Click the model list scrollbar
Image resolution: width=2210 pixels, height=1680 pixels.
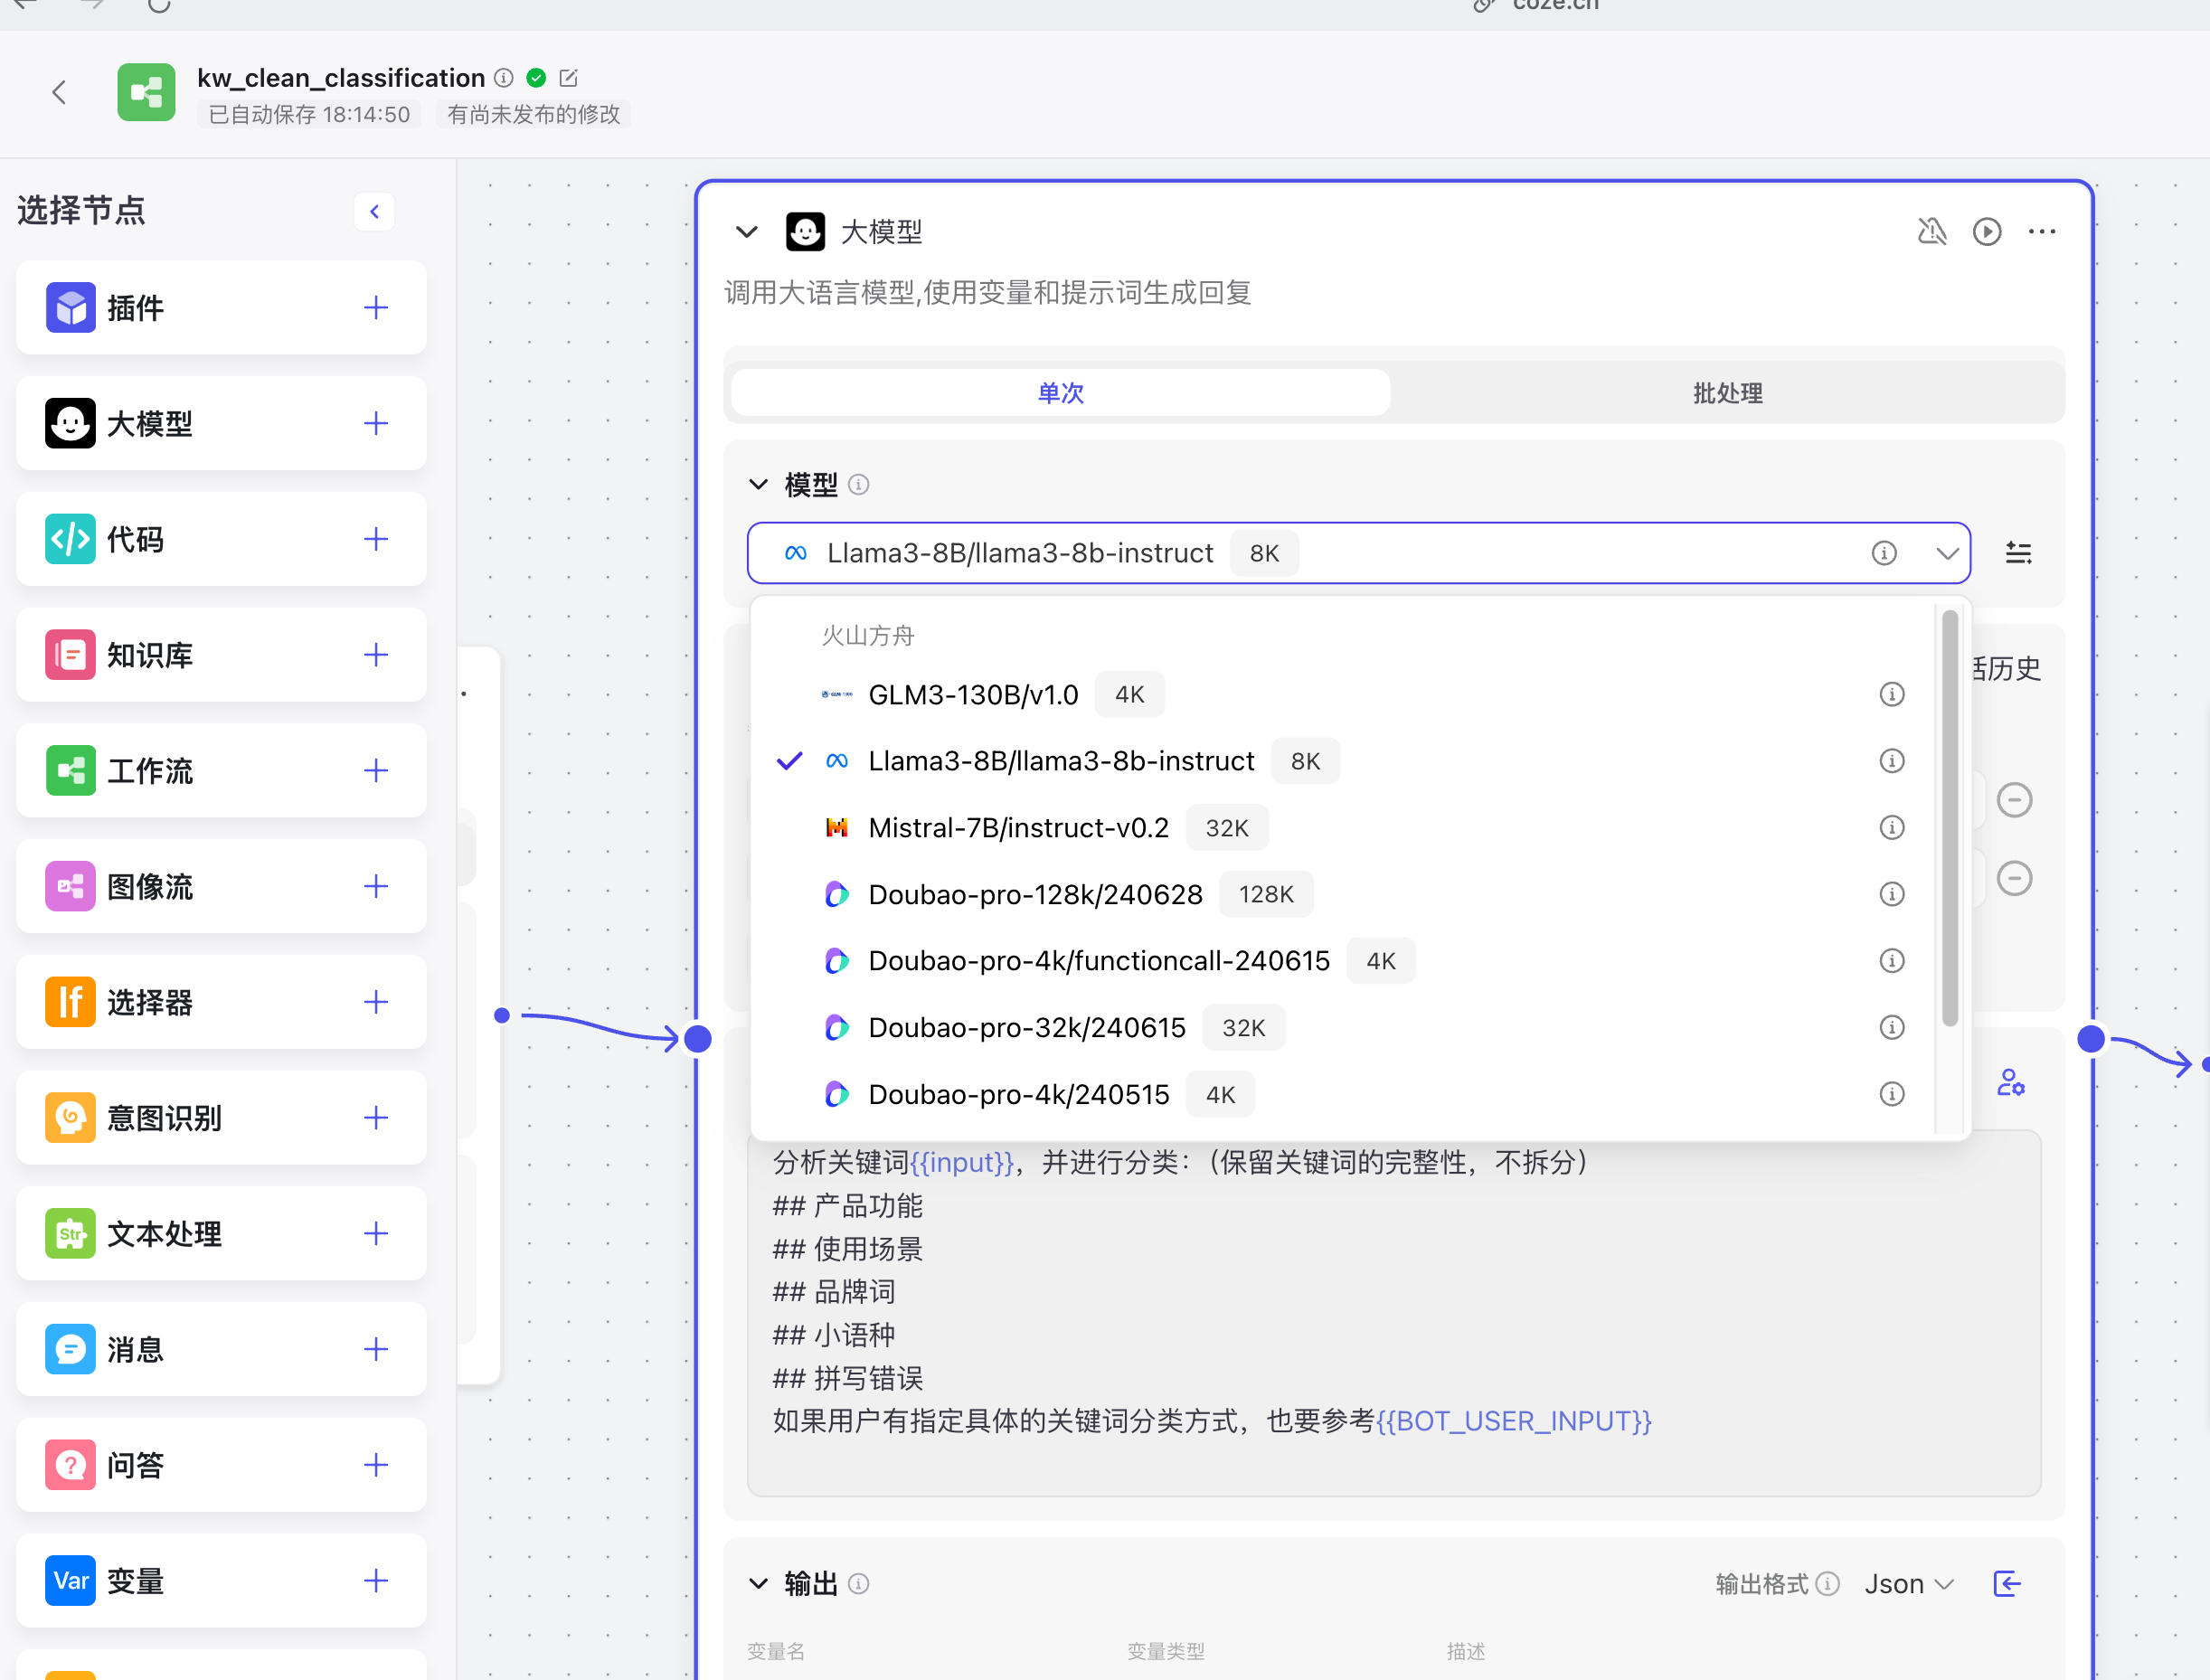(1950, 818)
